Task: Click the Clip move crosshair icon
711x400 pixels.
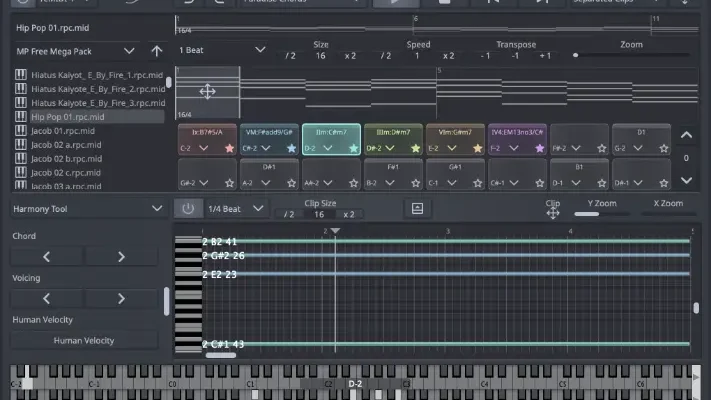Action: pyautogui.click(x=553, y=213)
